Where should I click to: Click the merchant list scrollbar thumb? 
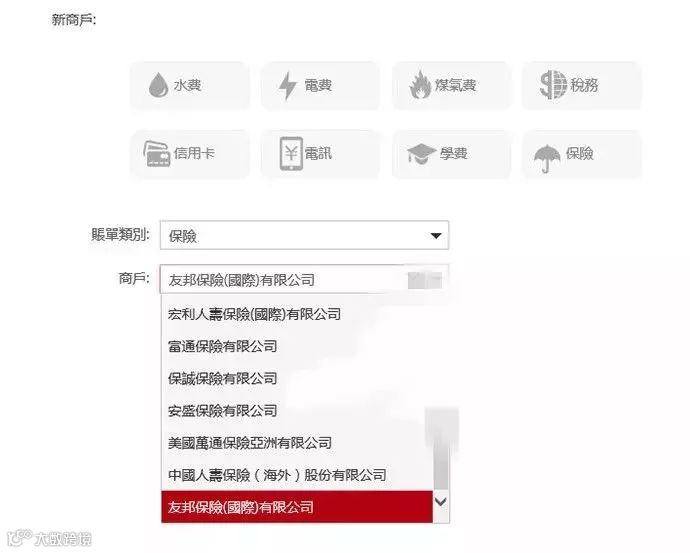click(441, 449)
